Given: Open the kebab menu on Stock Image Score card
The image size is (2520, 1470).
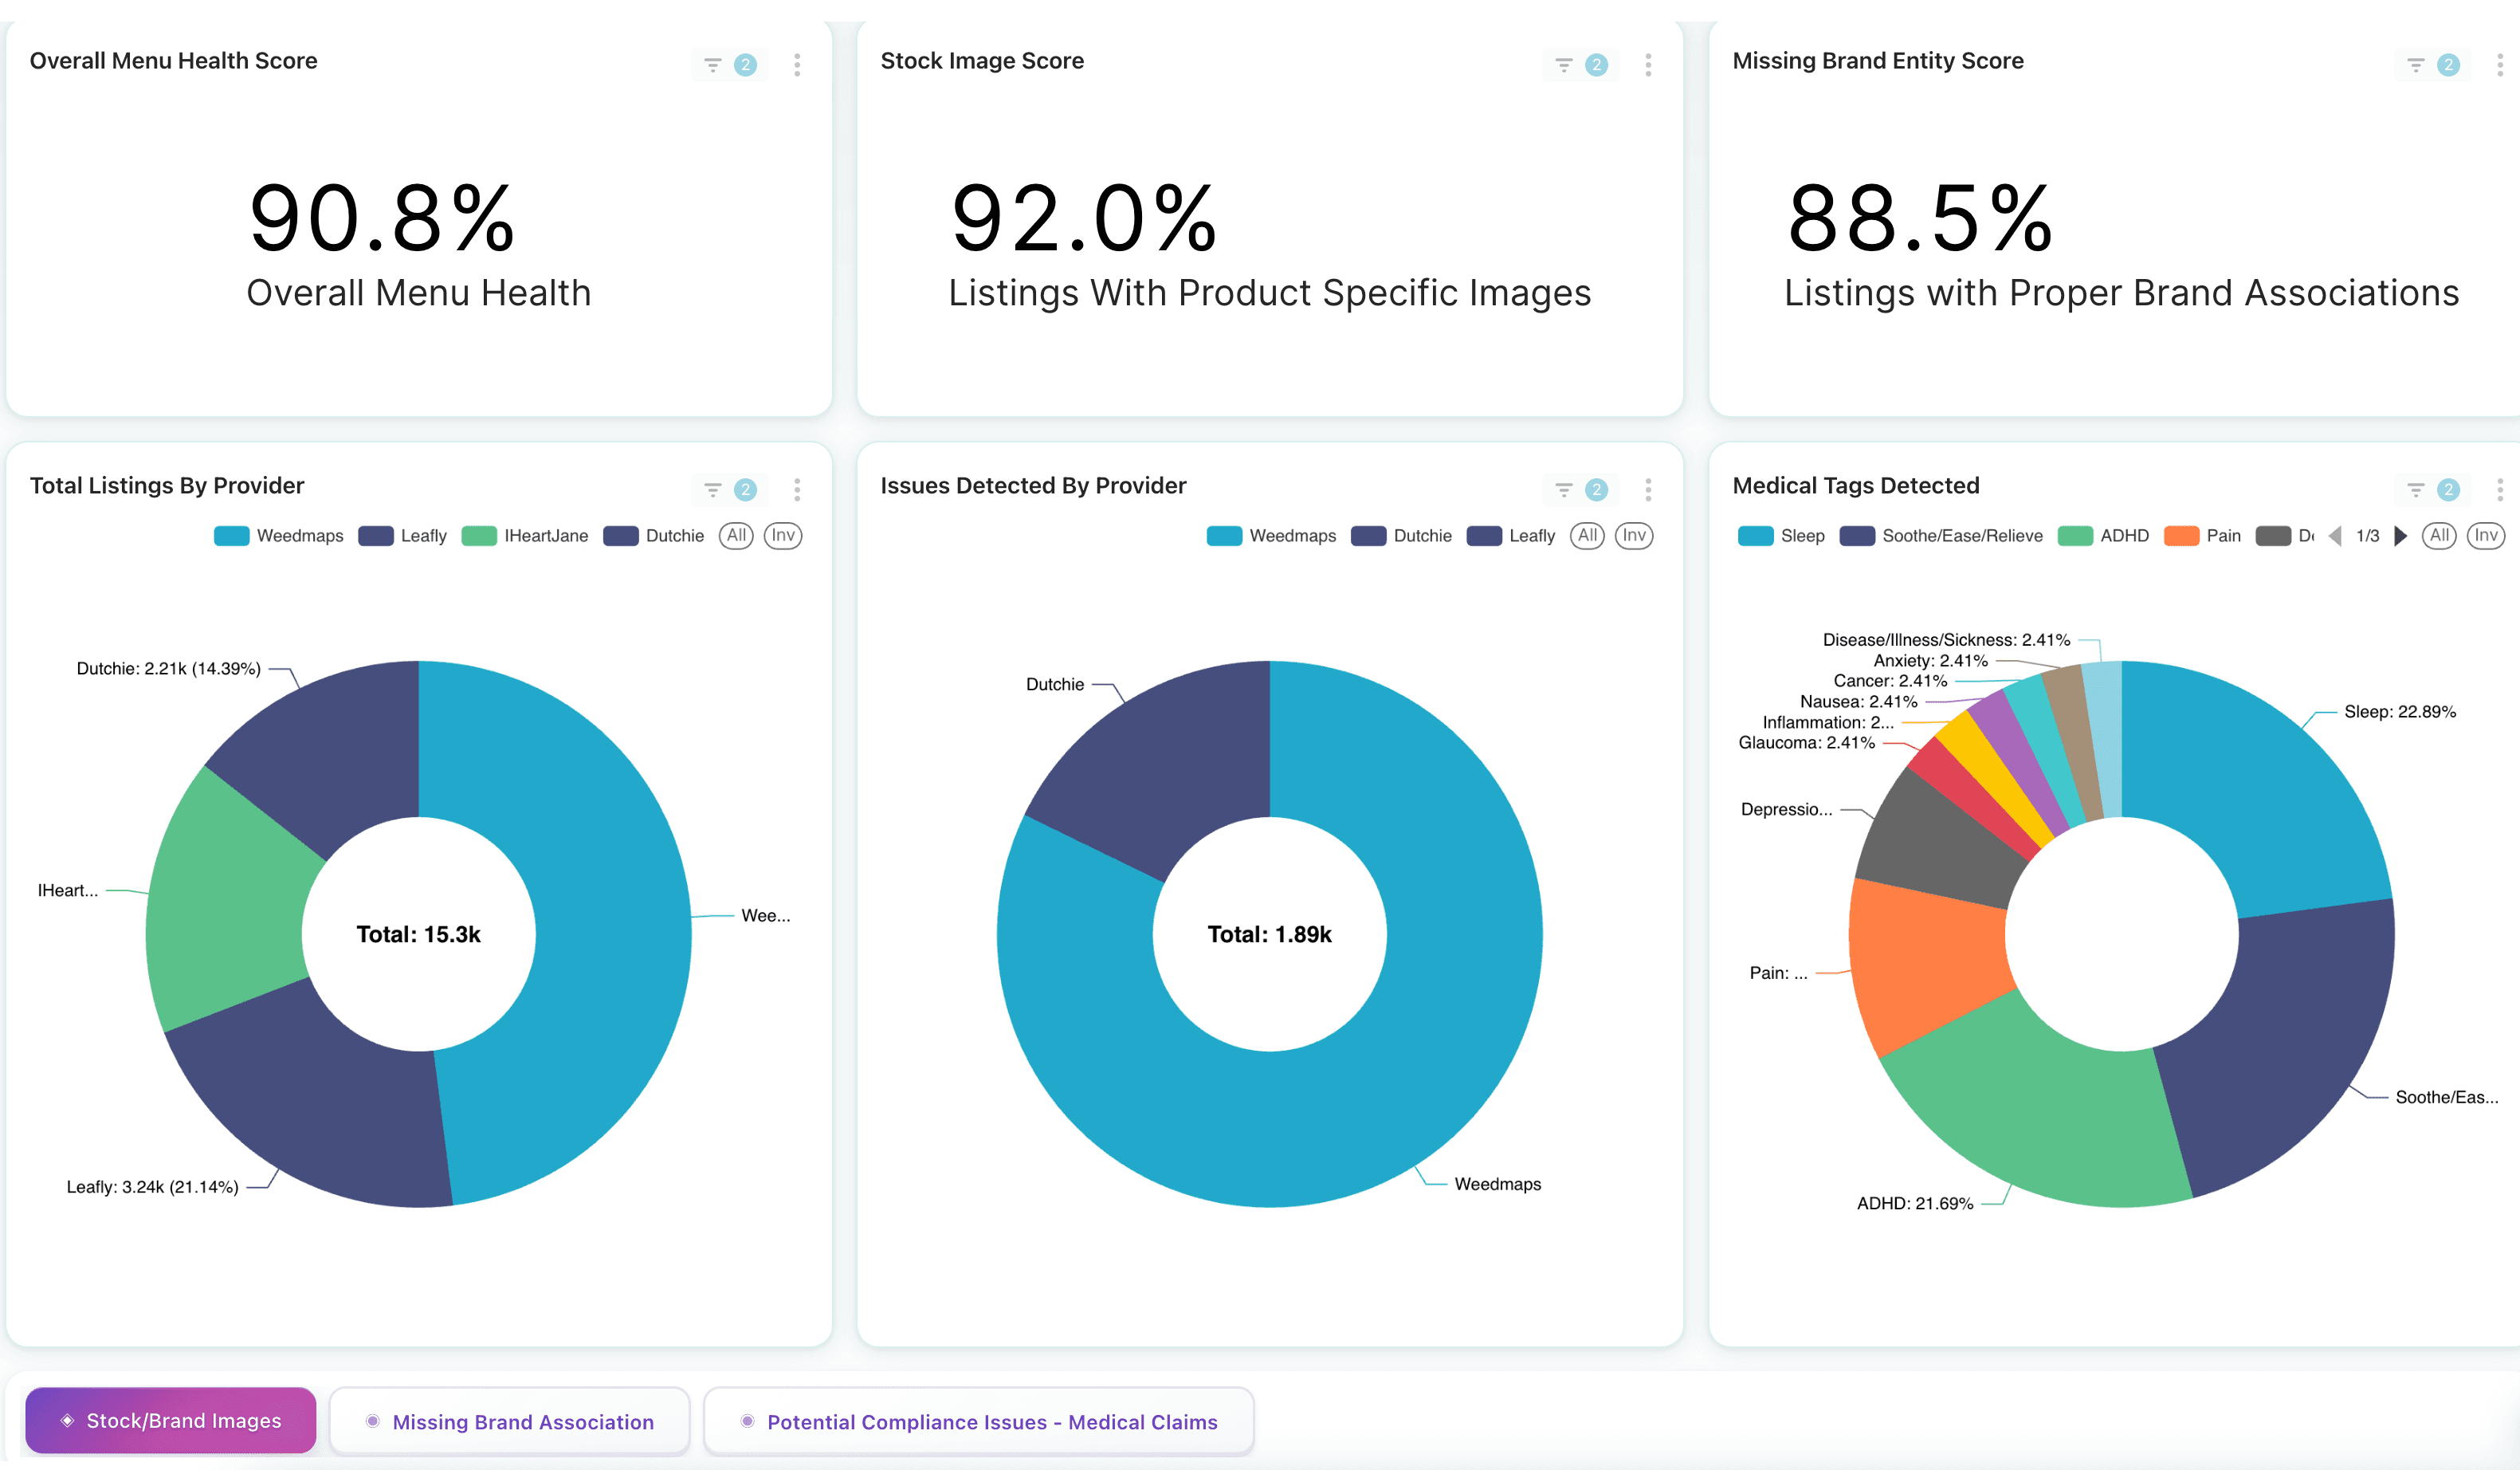Looking at the screenshot, I should point(1647,64).
